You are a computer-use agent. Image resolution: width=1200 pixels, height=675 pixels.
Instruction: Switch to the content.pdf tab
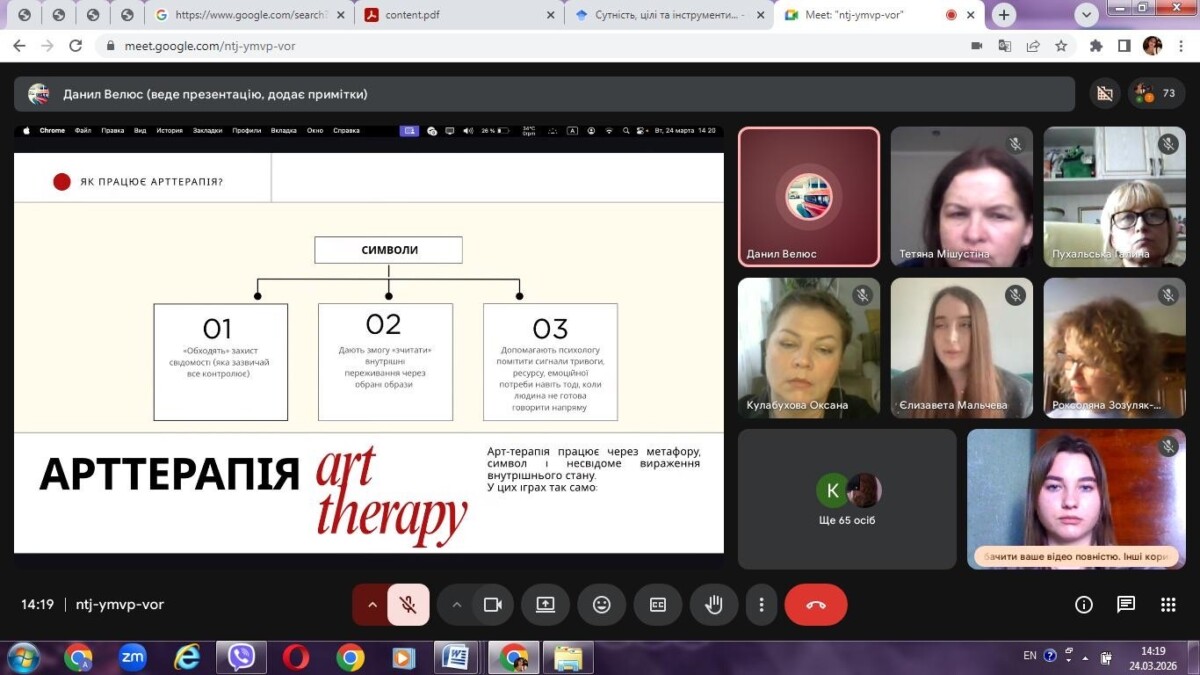(x=457, y=15)
